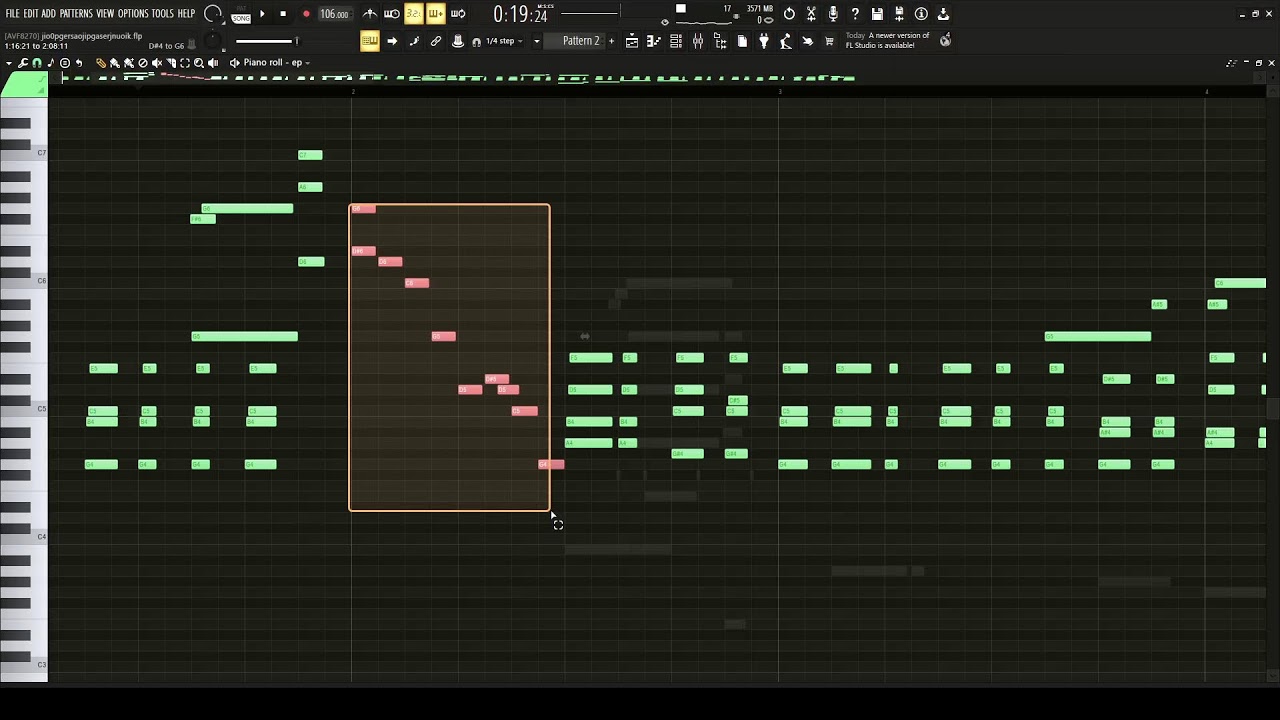This screenshot has width=1280, height=720.
Task: Open the piano roll options menu arrow
Action: pos(8,62)
